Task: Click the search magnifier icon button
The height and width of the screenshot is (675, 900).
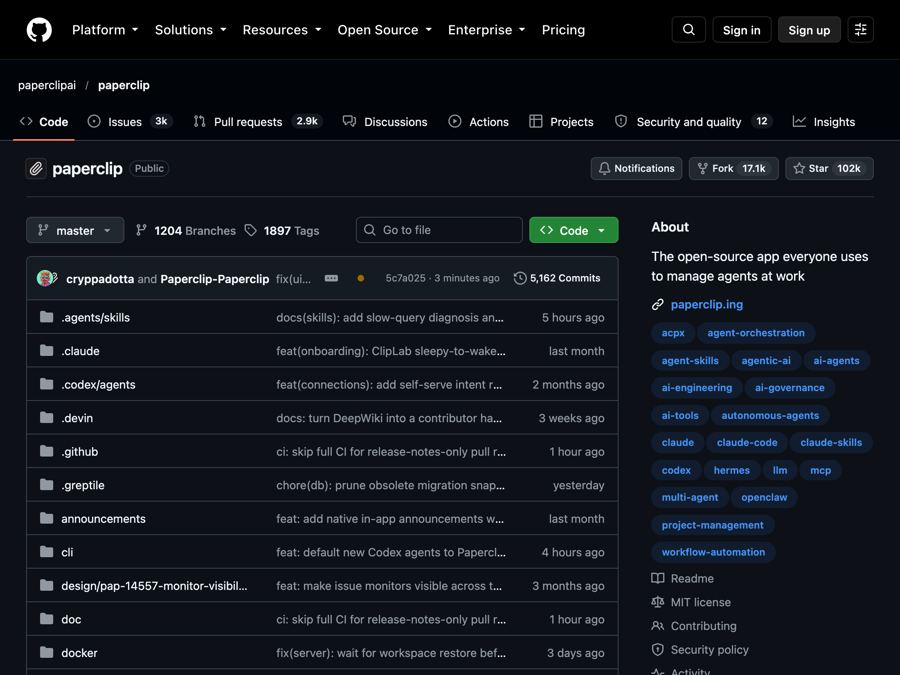Action: pos(689,30)
